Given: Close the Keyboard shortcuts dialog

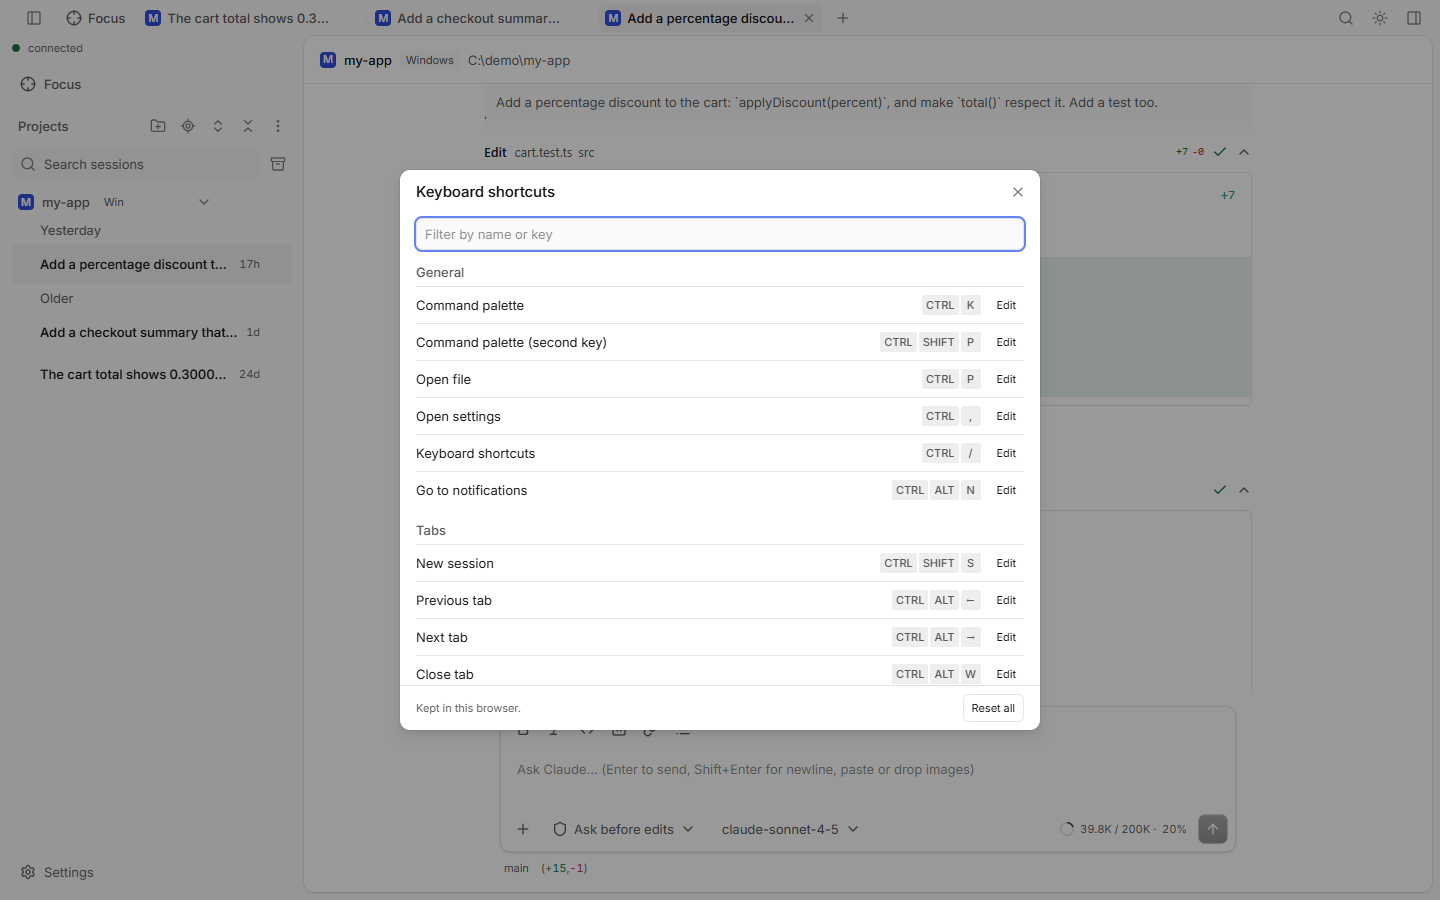Looking at the screenshot, I should coord(1018,192).
